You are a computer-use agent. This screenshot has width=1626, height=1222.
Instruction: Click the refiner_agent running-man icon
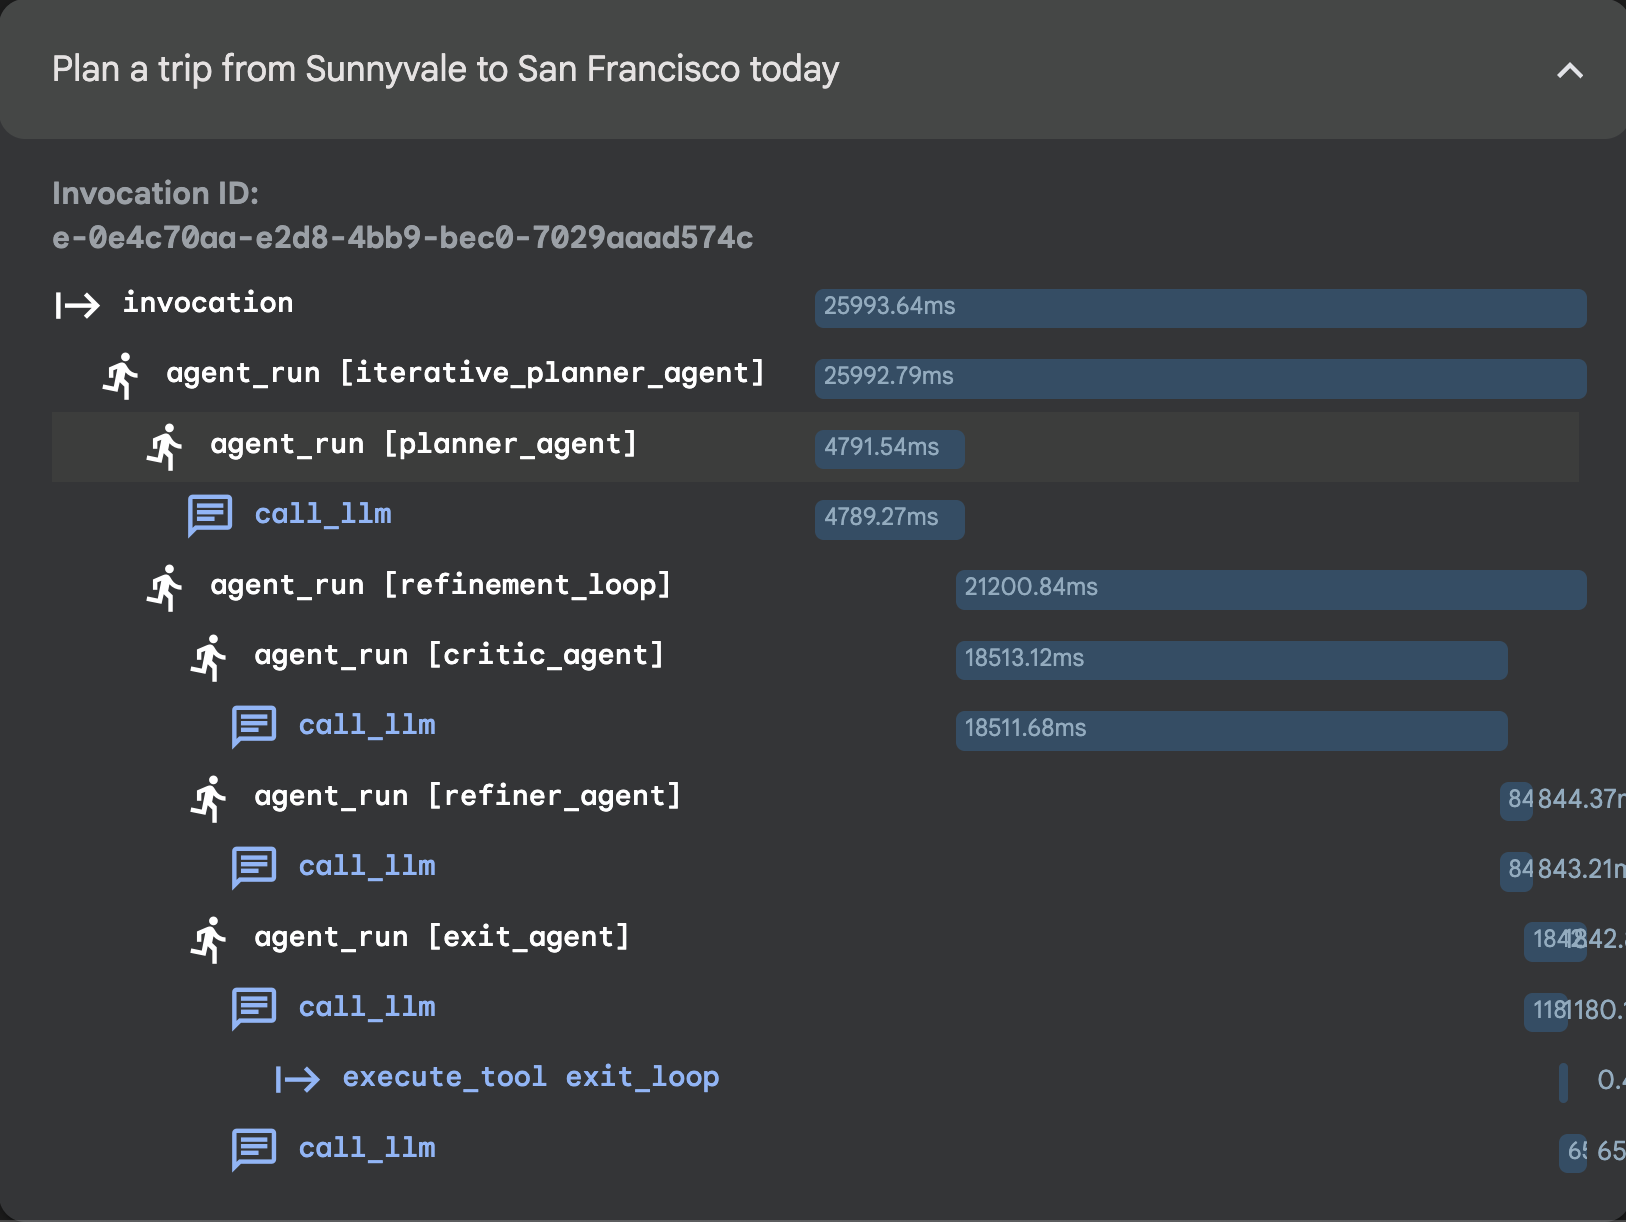[209, 798]
